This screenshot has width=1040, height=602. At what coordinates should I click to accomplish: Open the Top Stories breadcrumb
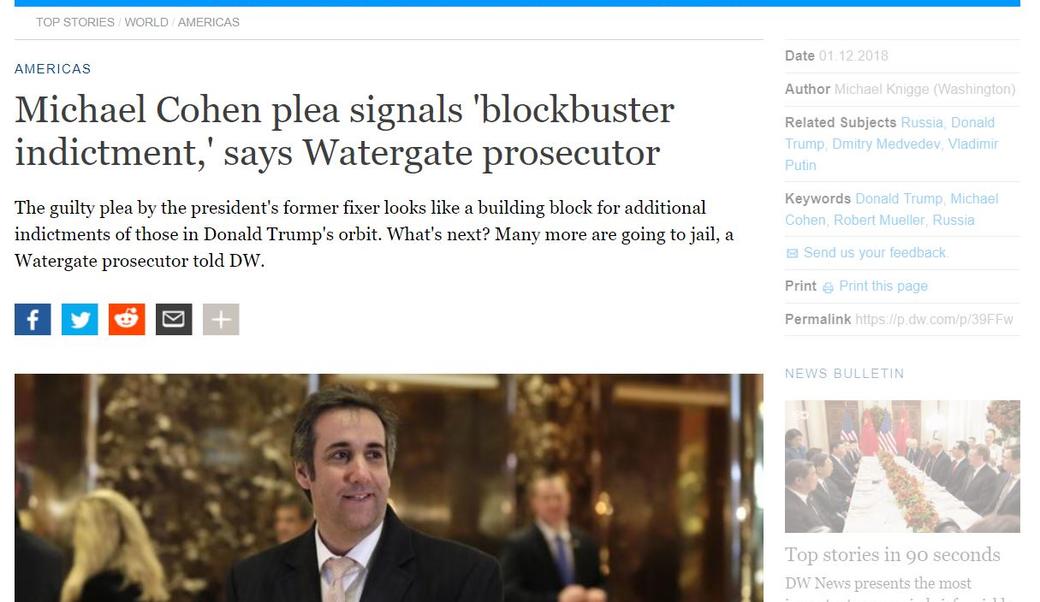coord(75,22)
